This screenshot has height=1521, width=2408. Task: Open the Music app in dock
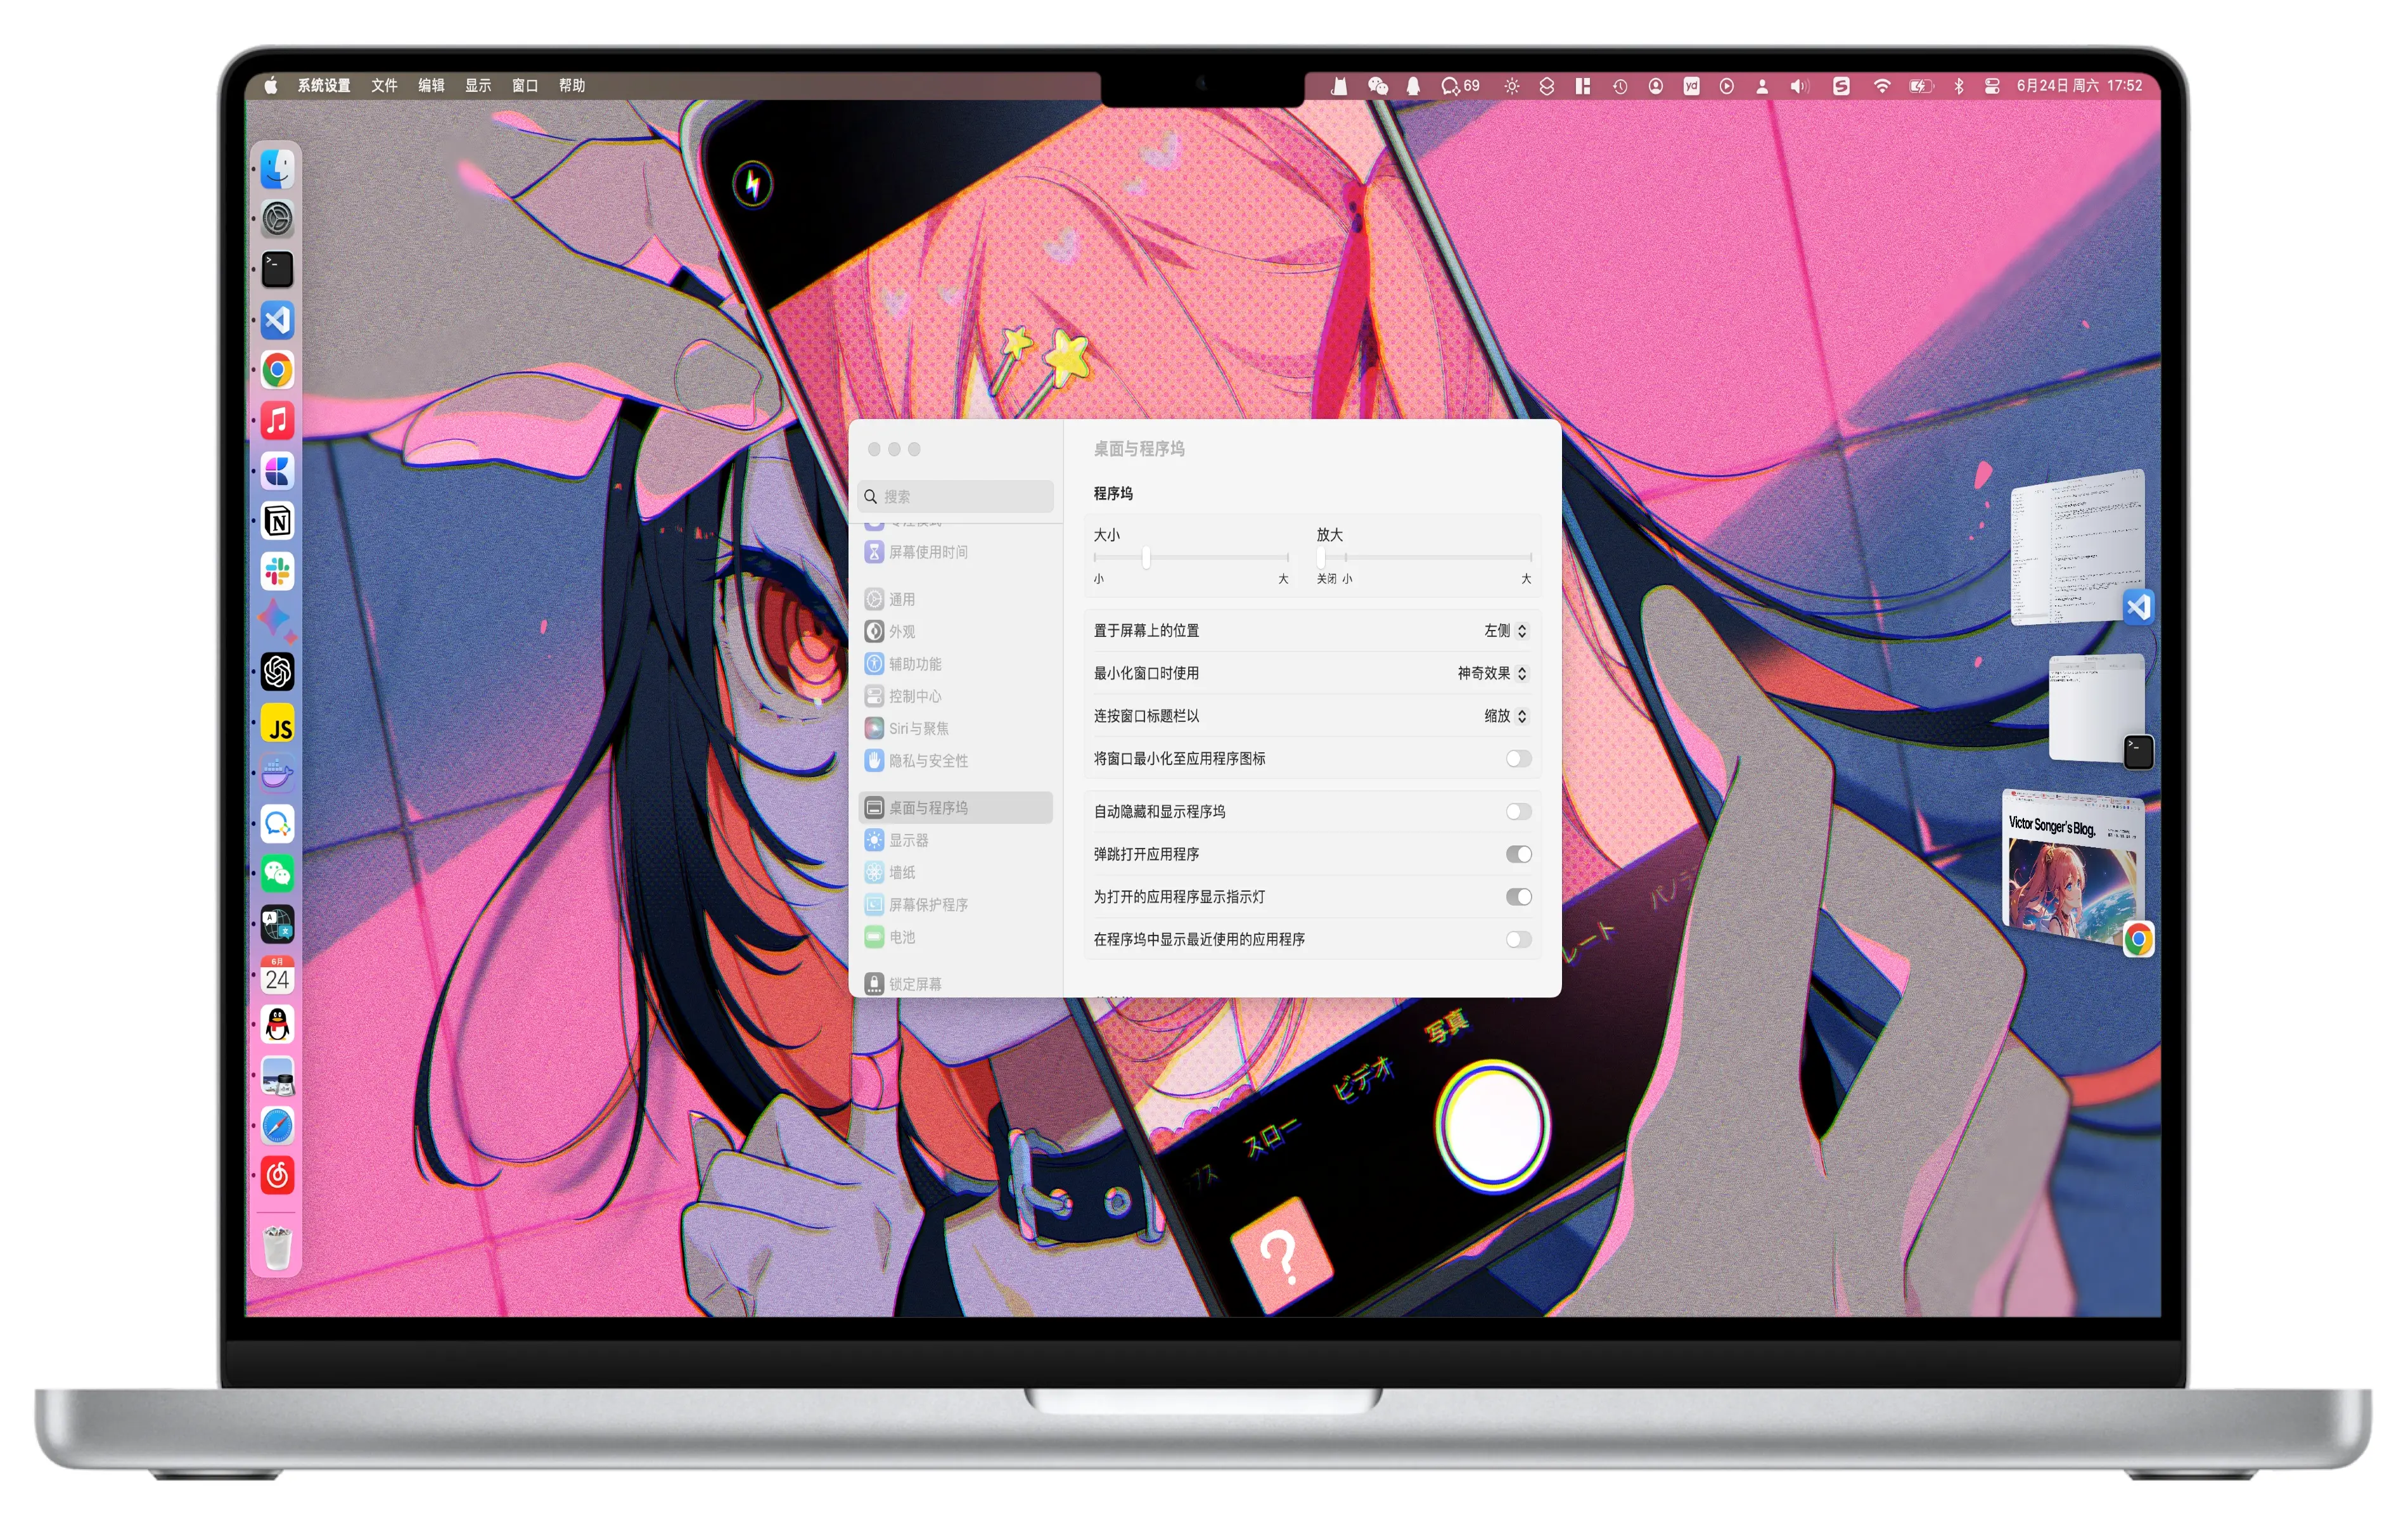[x=277, y=420]
